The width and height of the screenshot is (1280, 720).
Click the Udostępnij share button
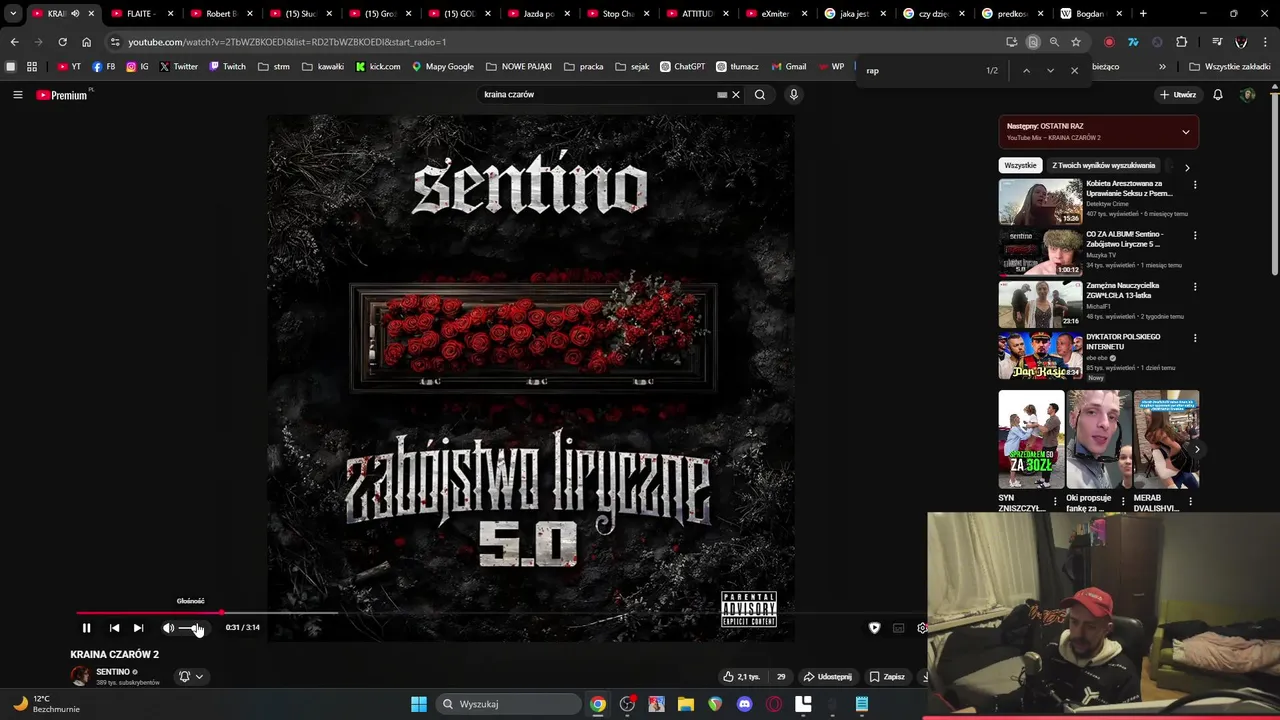[828, 677]
